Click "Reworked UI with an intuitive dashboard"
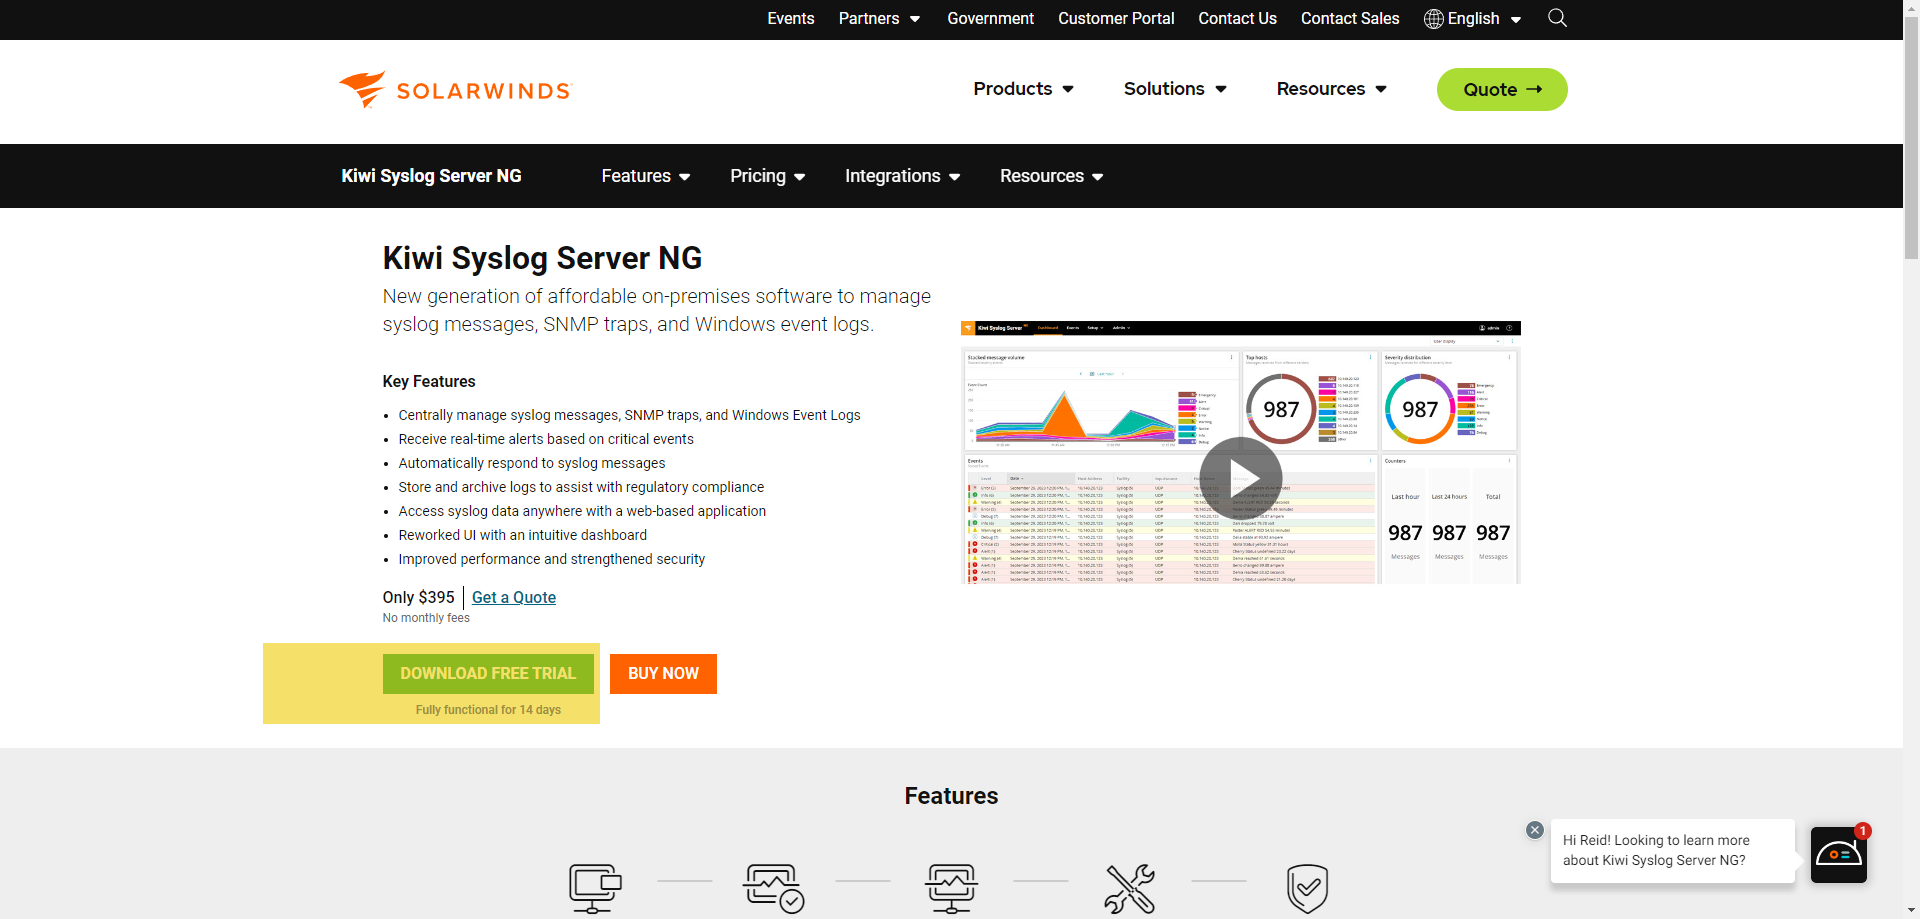Viewport: 1920px width, 919px height. (523, 535)
